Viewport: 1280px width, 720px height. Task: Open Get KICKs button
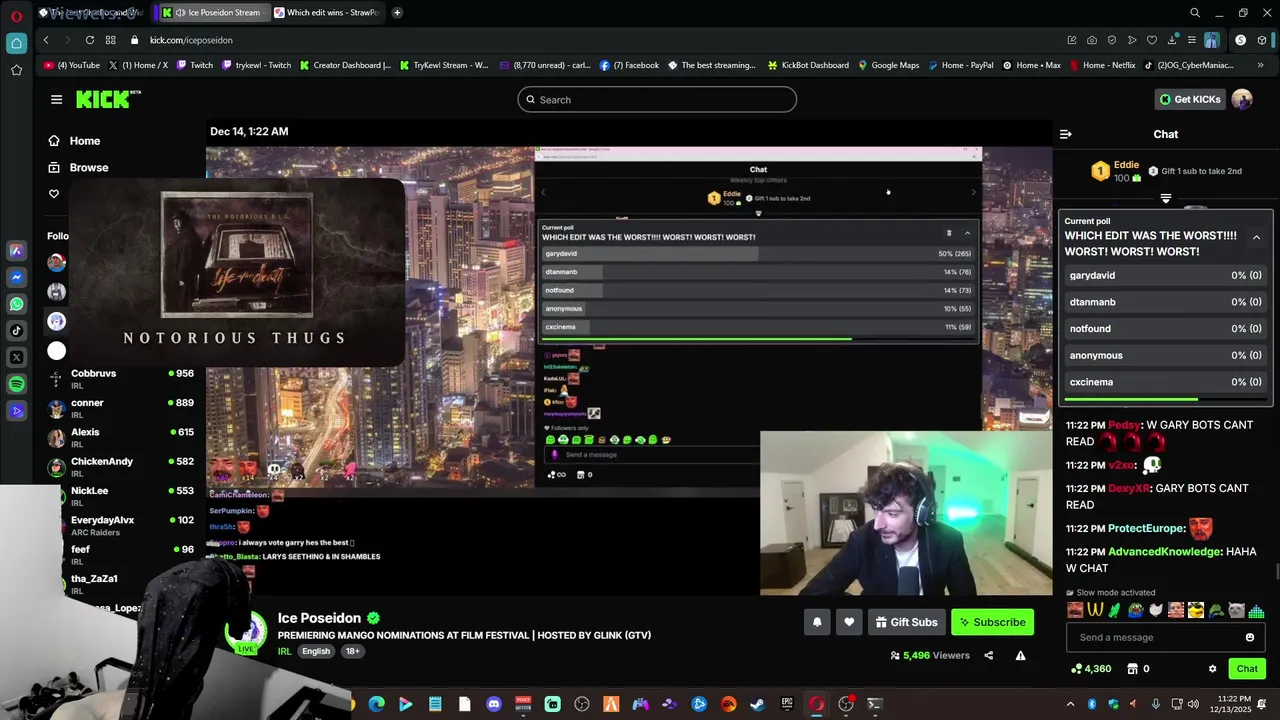pyautogui.click(x=1190, y=99)
